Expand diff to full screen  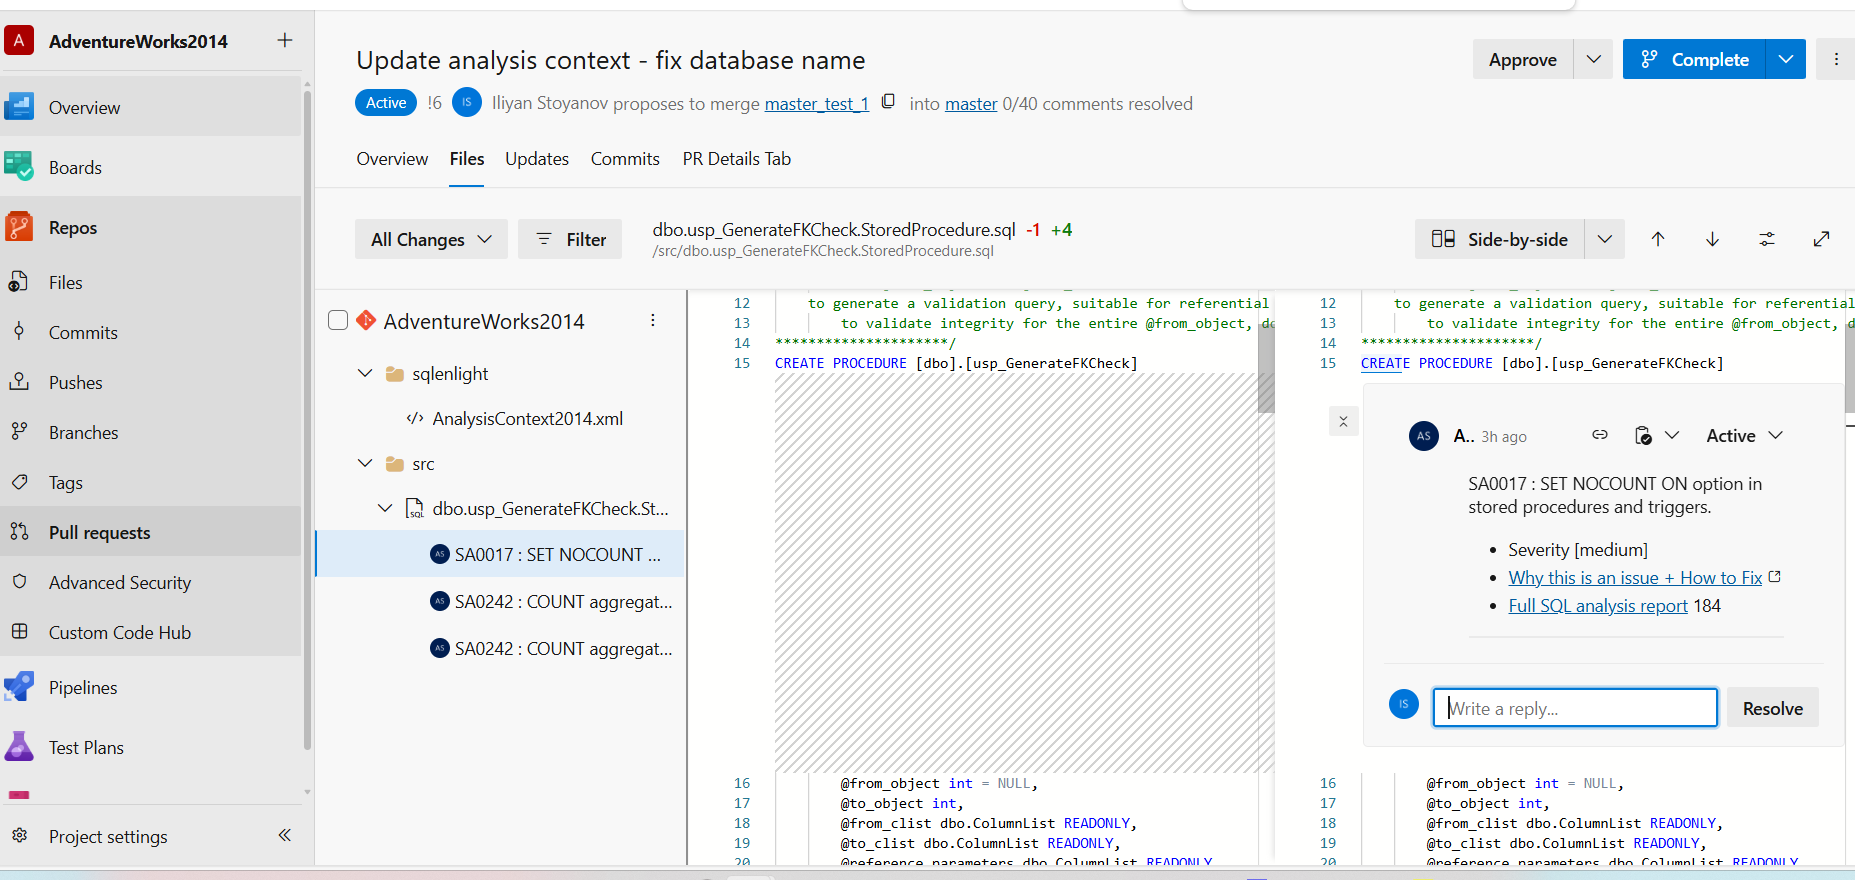pos(1821,239)
